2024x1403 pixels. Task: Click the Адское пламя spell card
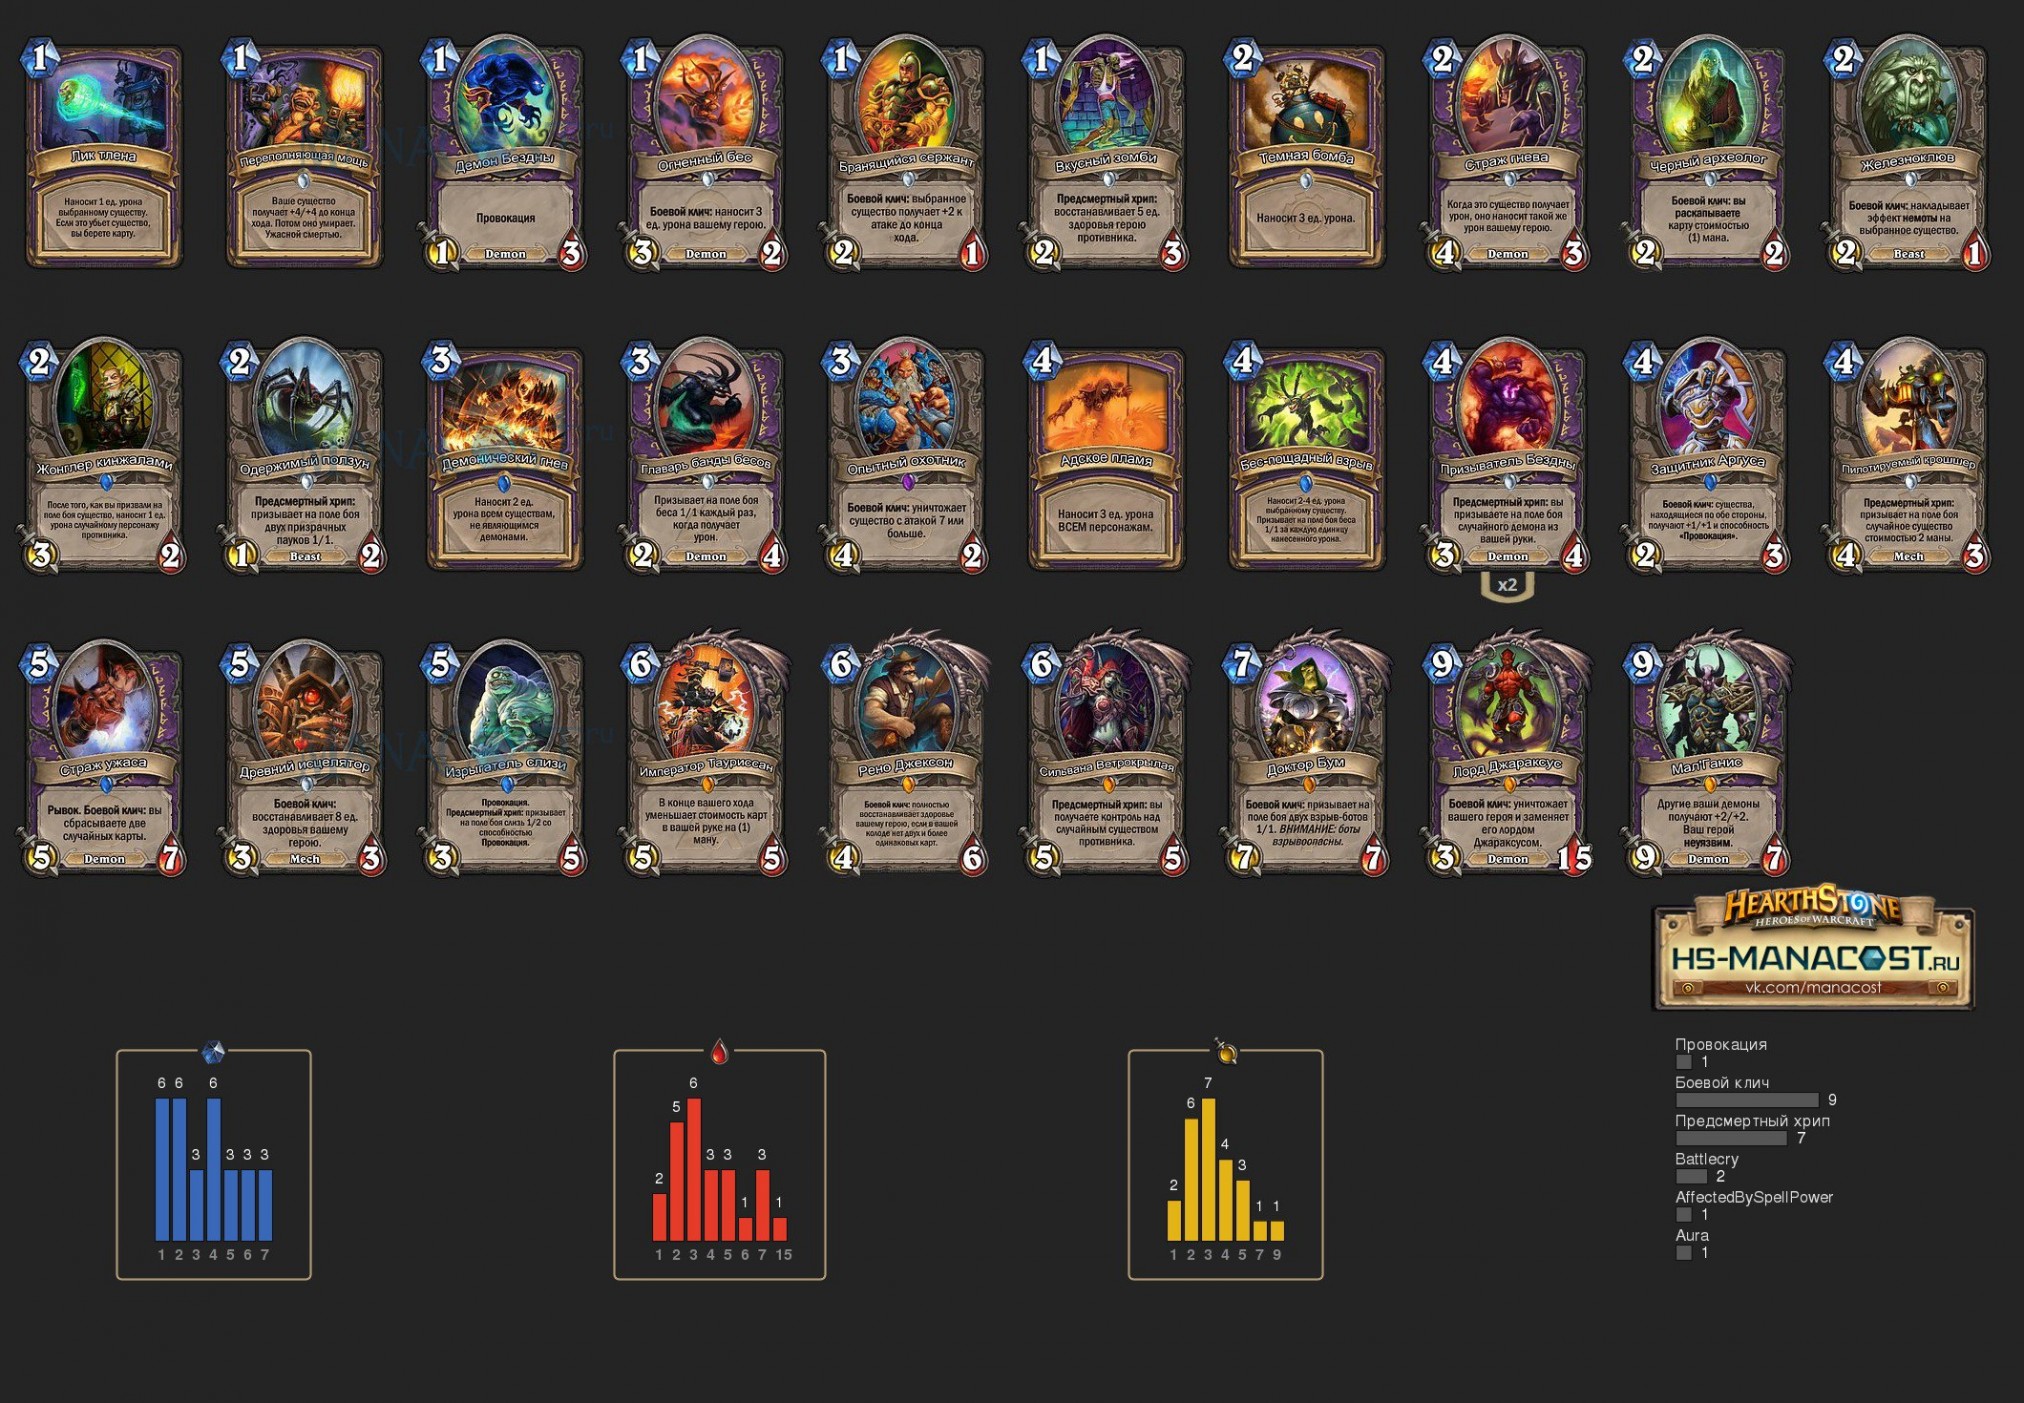tap(1106, 455)
